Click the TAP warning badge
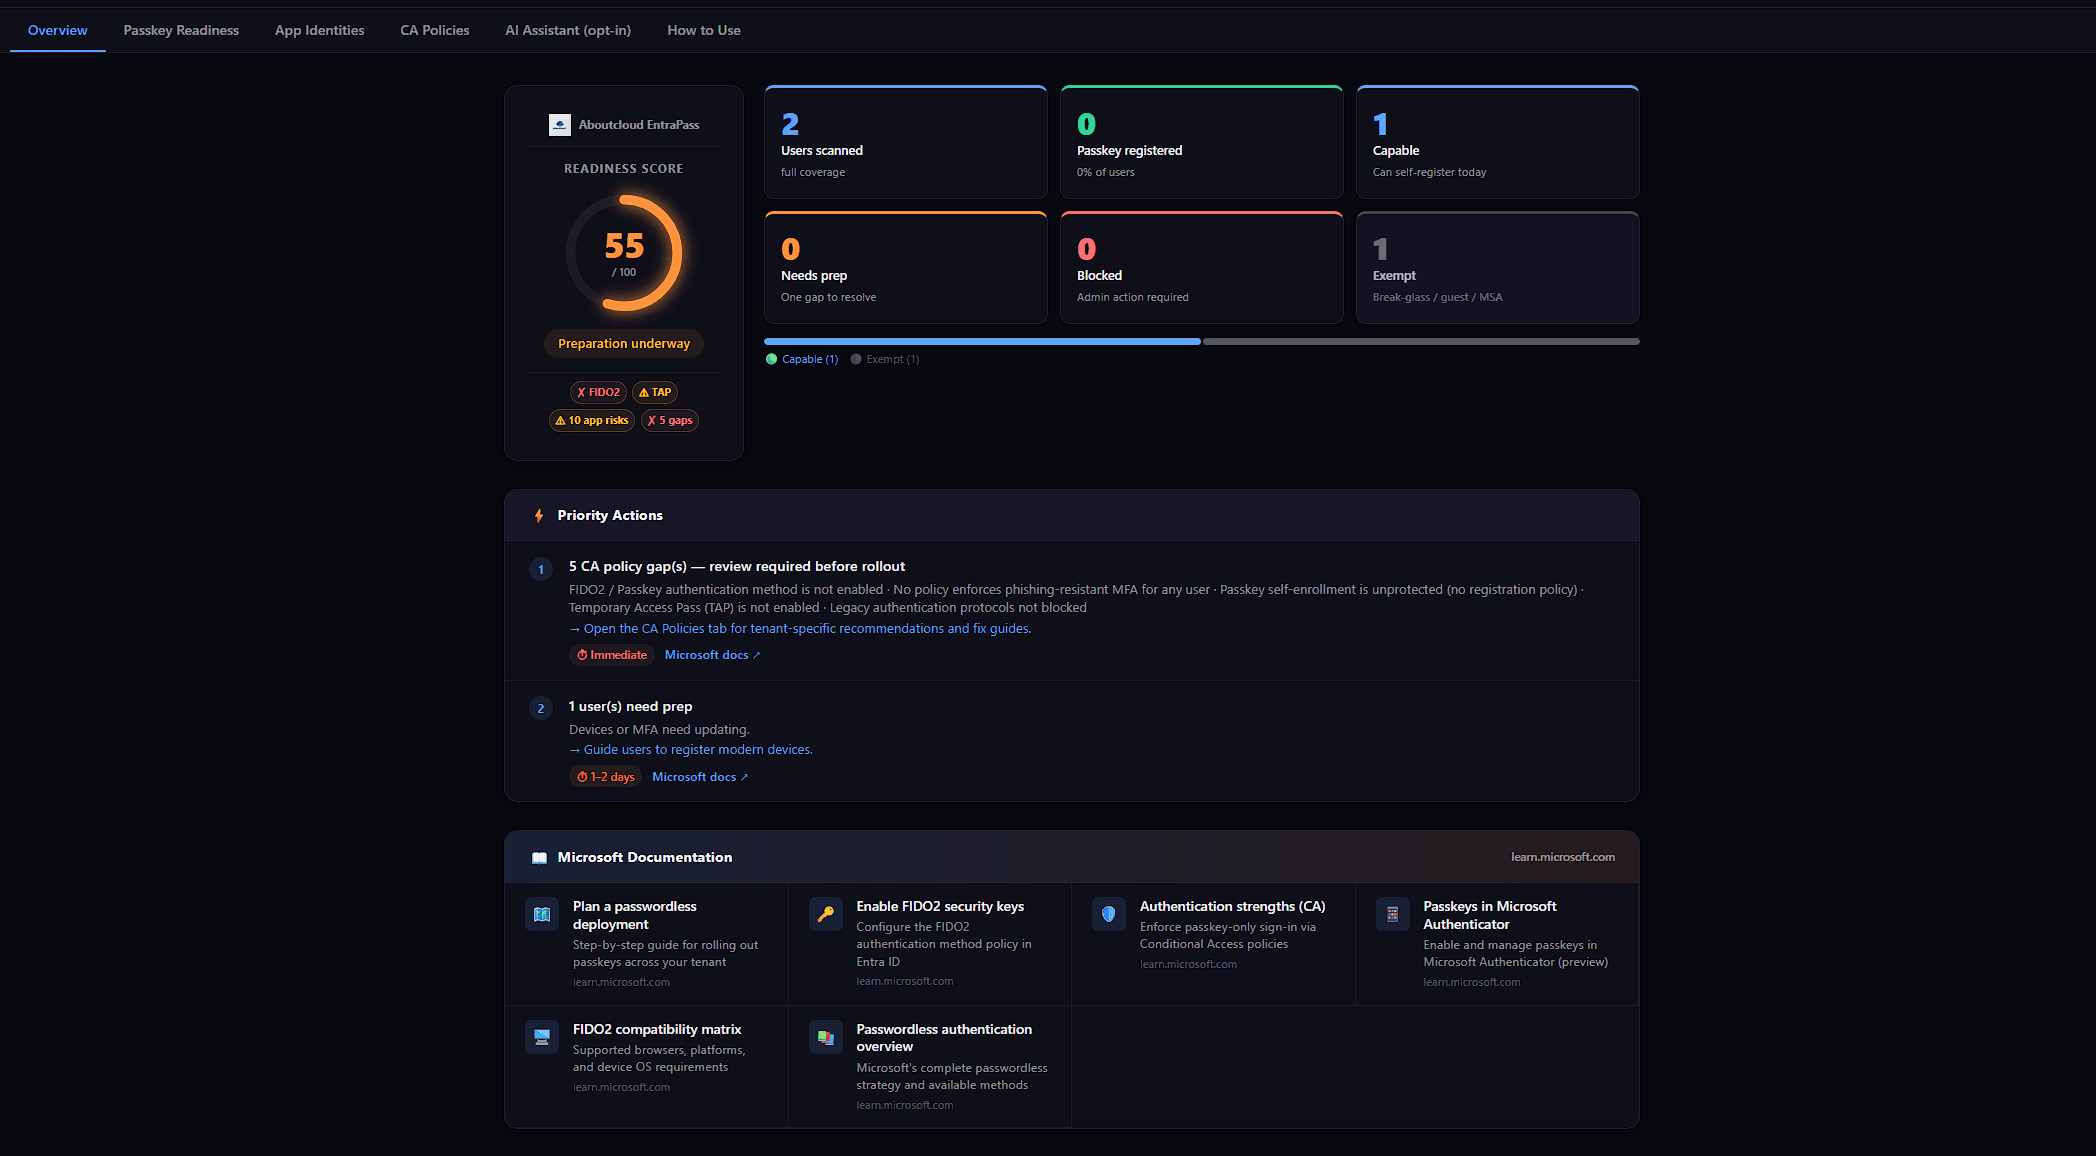Viewport: 2096px width, 1156px height. pyautogui.click(x=655, y=392)
